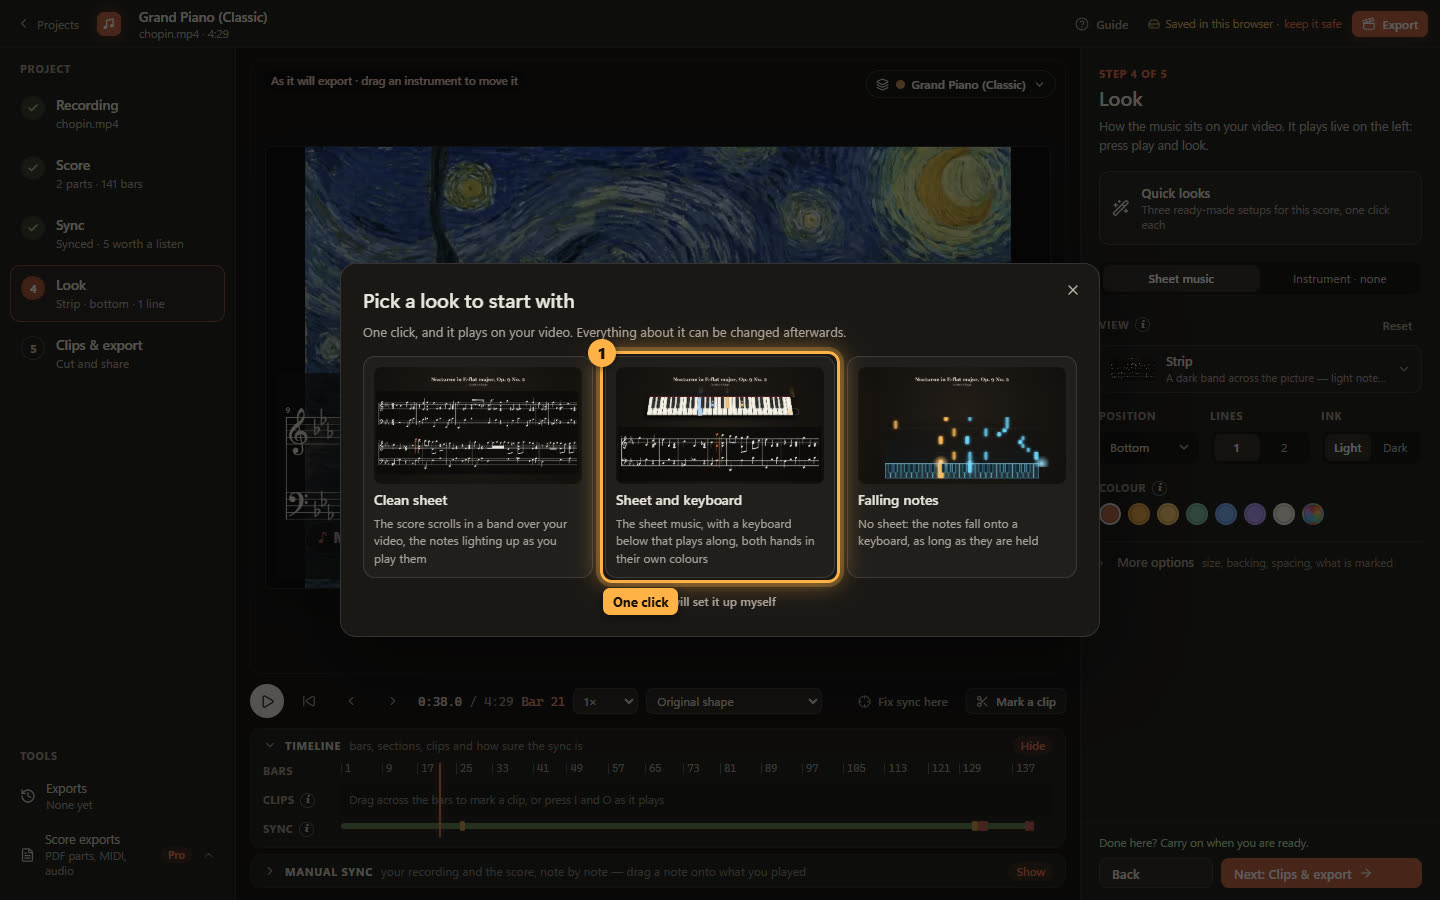This screenshot has height=900, width=1440.
Task: Go back to Projects
Action: (49, 24)
